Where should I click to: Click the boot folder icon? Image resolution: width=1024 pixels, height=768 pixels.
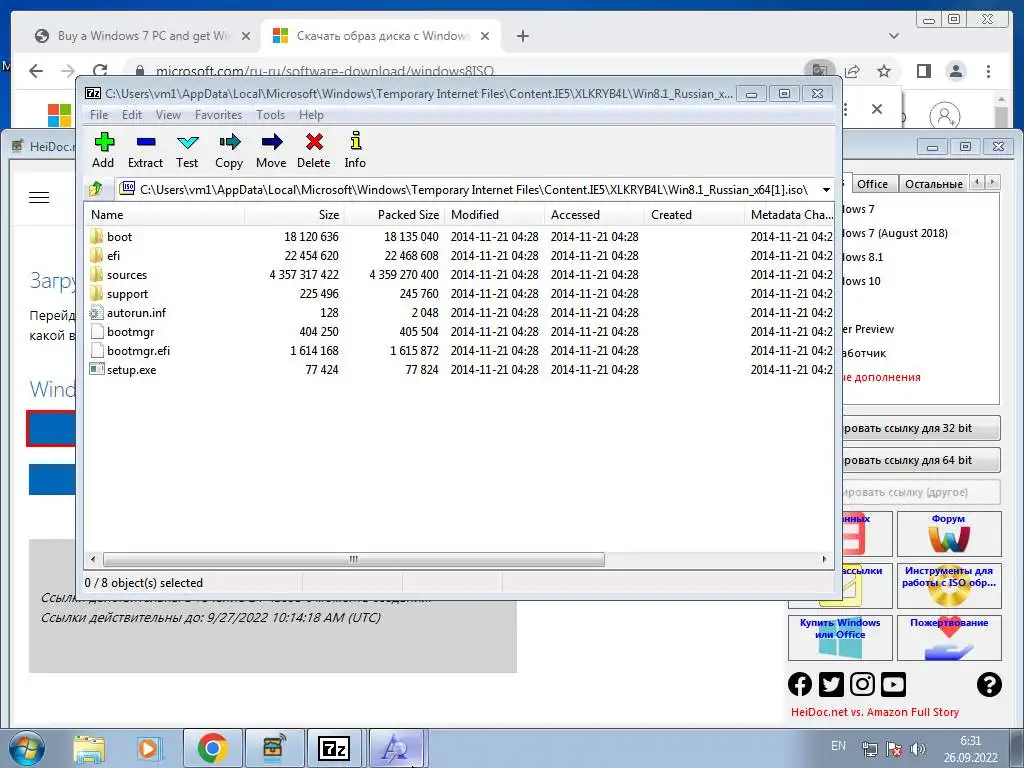point(97,236)
